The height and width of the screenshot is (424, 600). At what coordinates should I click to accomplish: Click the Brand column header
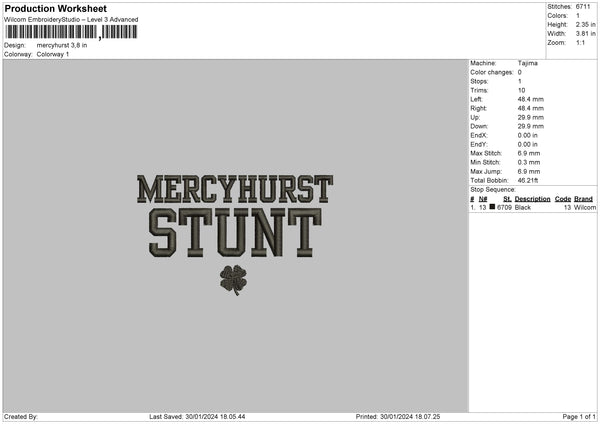pos(583,199)
